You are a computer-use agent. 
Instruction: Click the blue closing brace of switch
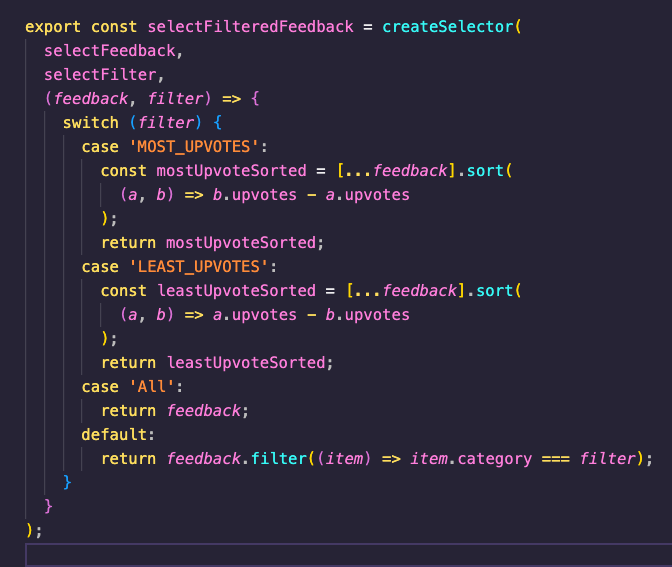point(67,482)
